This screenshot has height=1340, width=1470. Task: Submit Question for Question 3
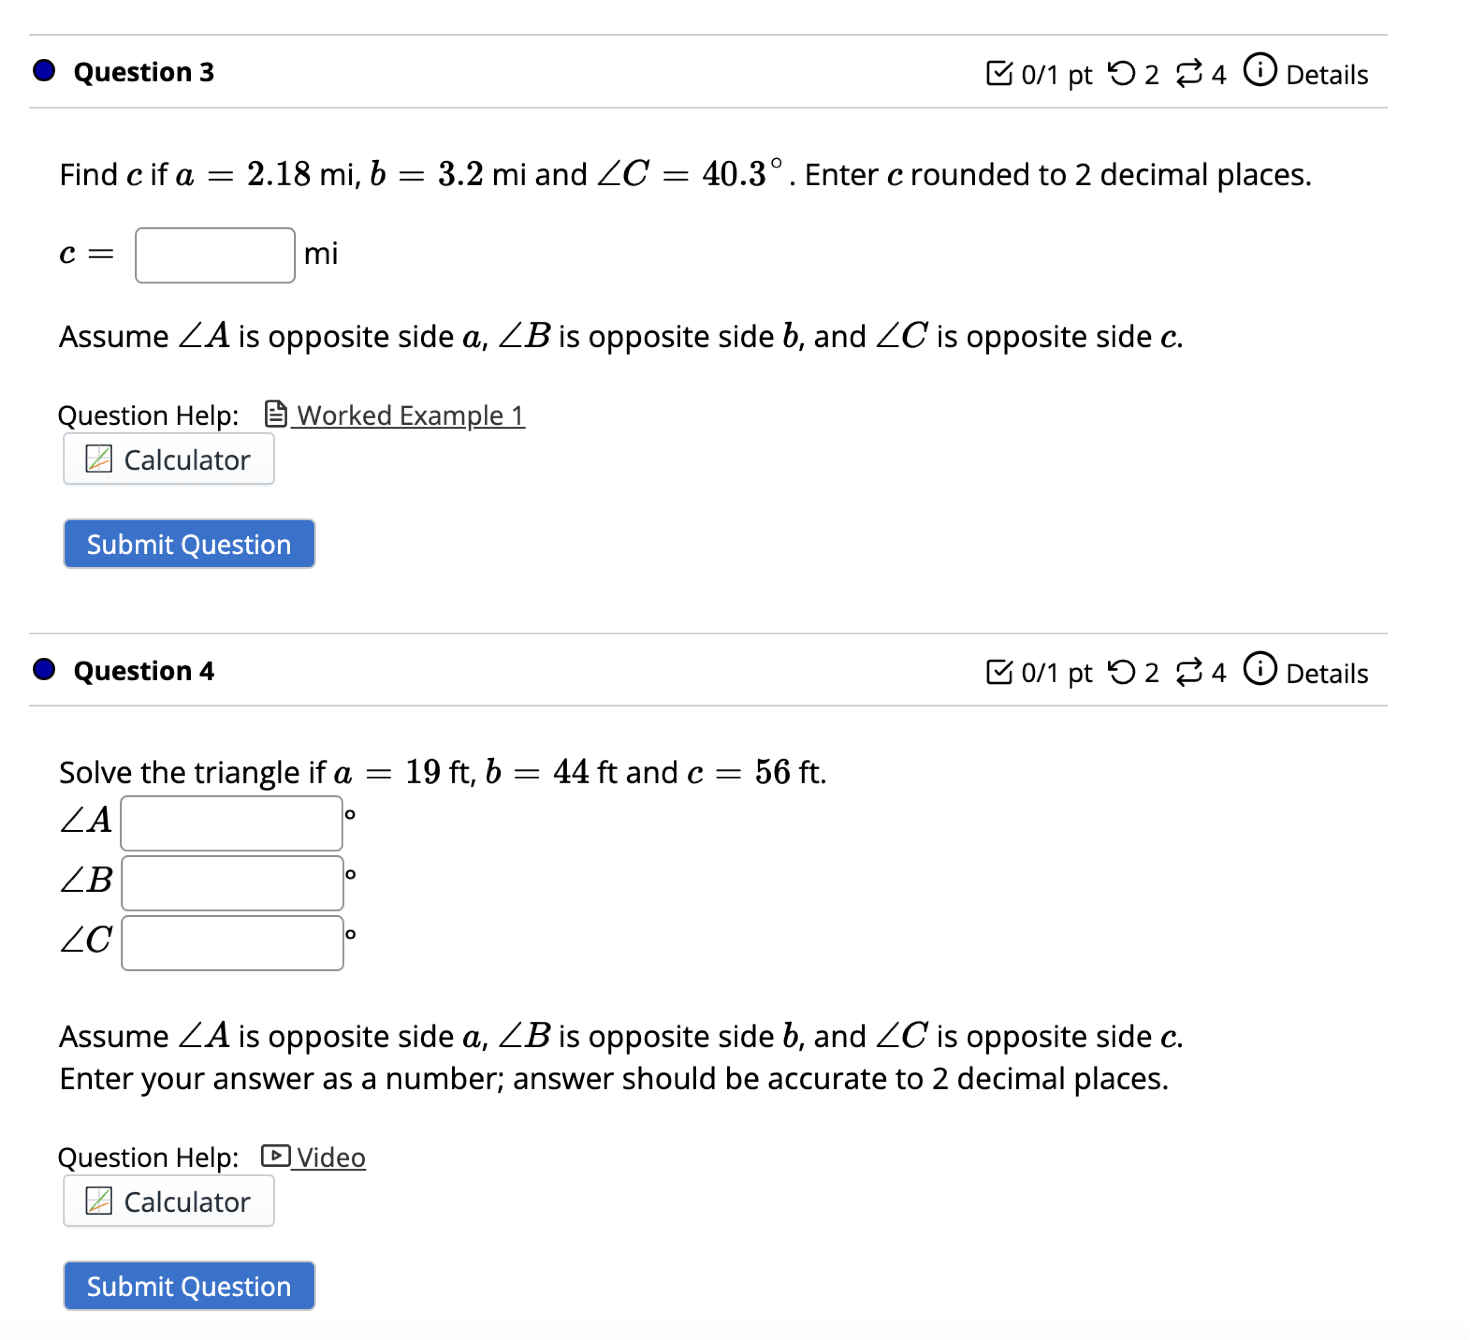[188, 543]
